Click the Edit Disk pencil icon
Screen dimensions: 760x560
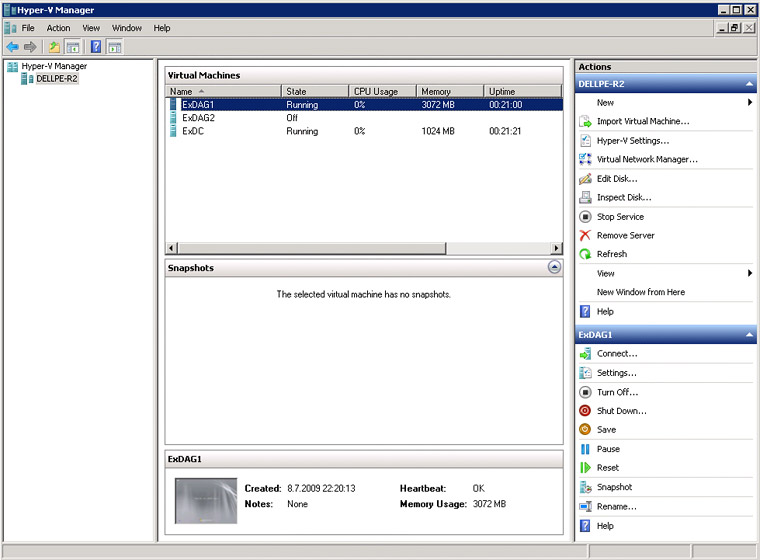[x=585, y=179]
